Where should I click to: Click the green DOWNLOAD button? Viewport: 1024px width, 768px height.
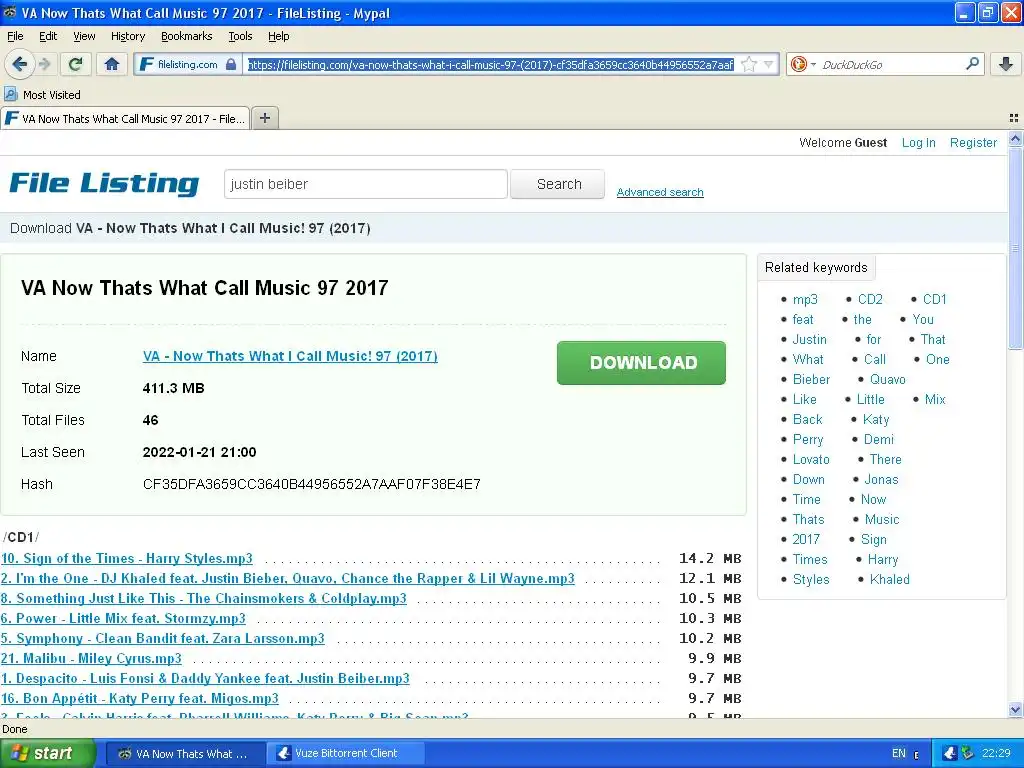pyautogui.click(x=641, y=362)
